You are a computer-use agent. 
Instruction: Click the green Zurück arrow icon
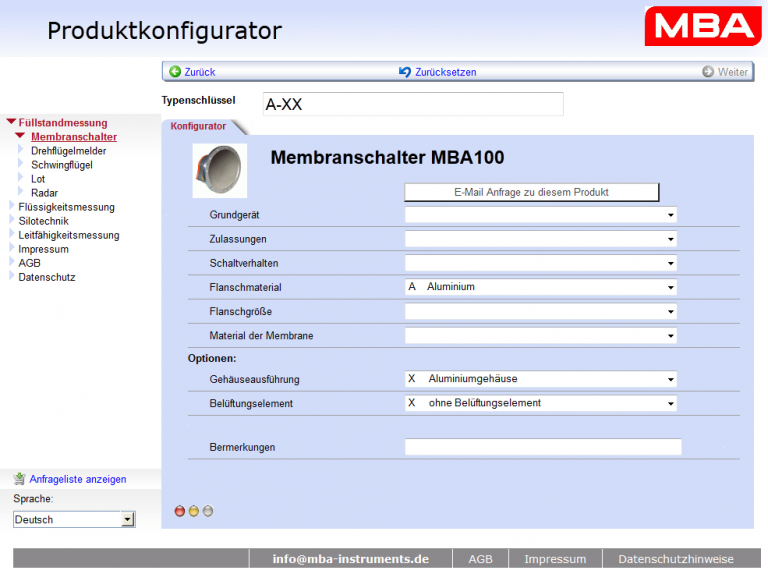(x=175, y=72)
